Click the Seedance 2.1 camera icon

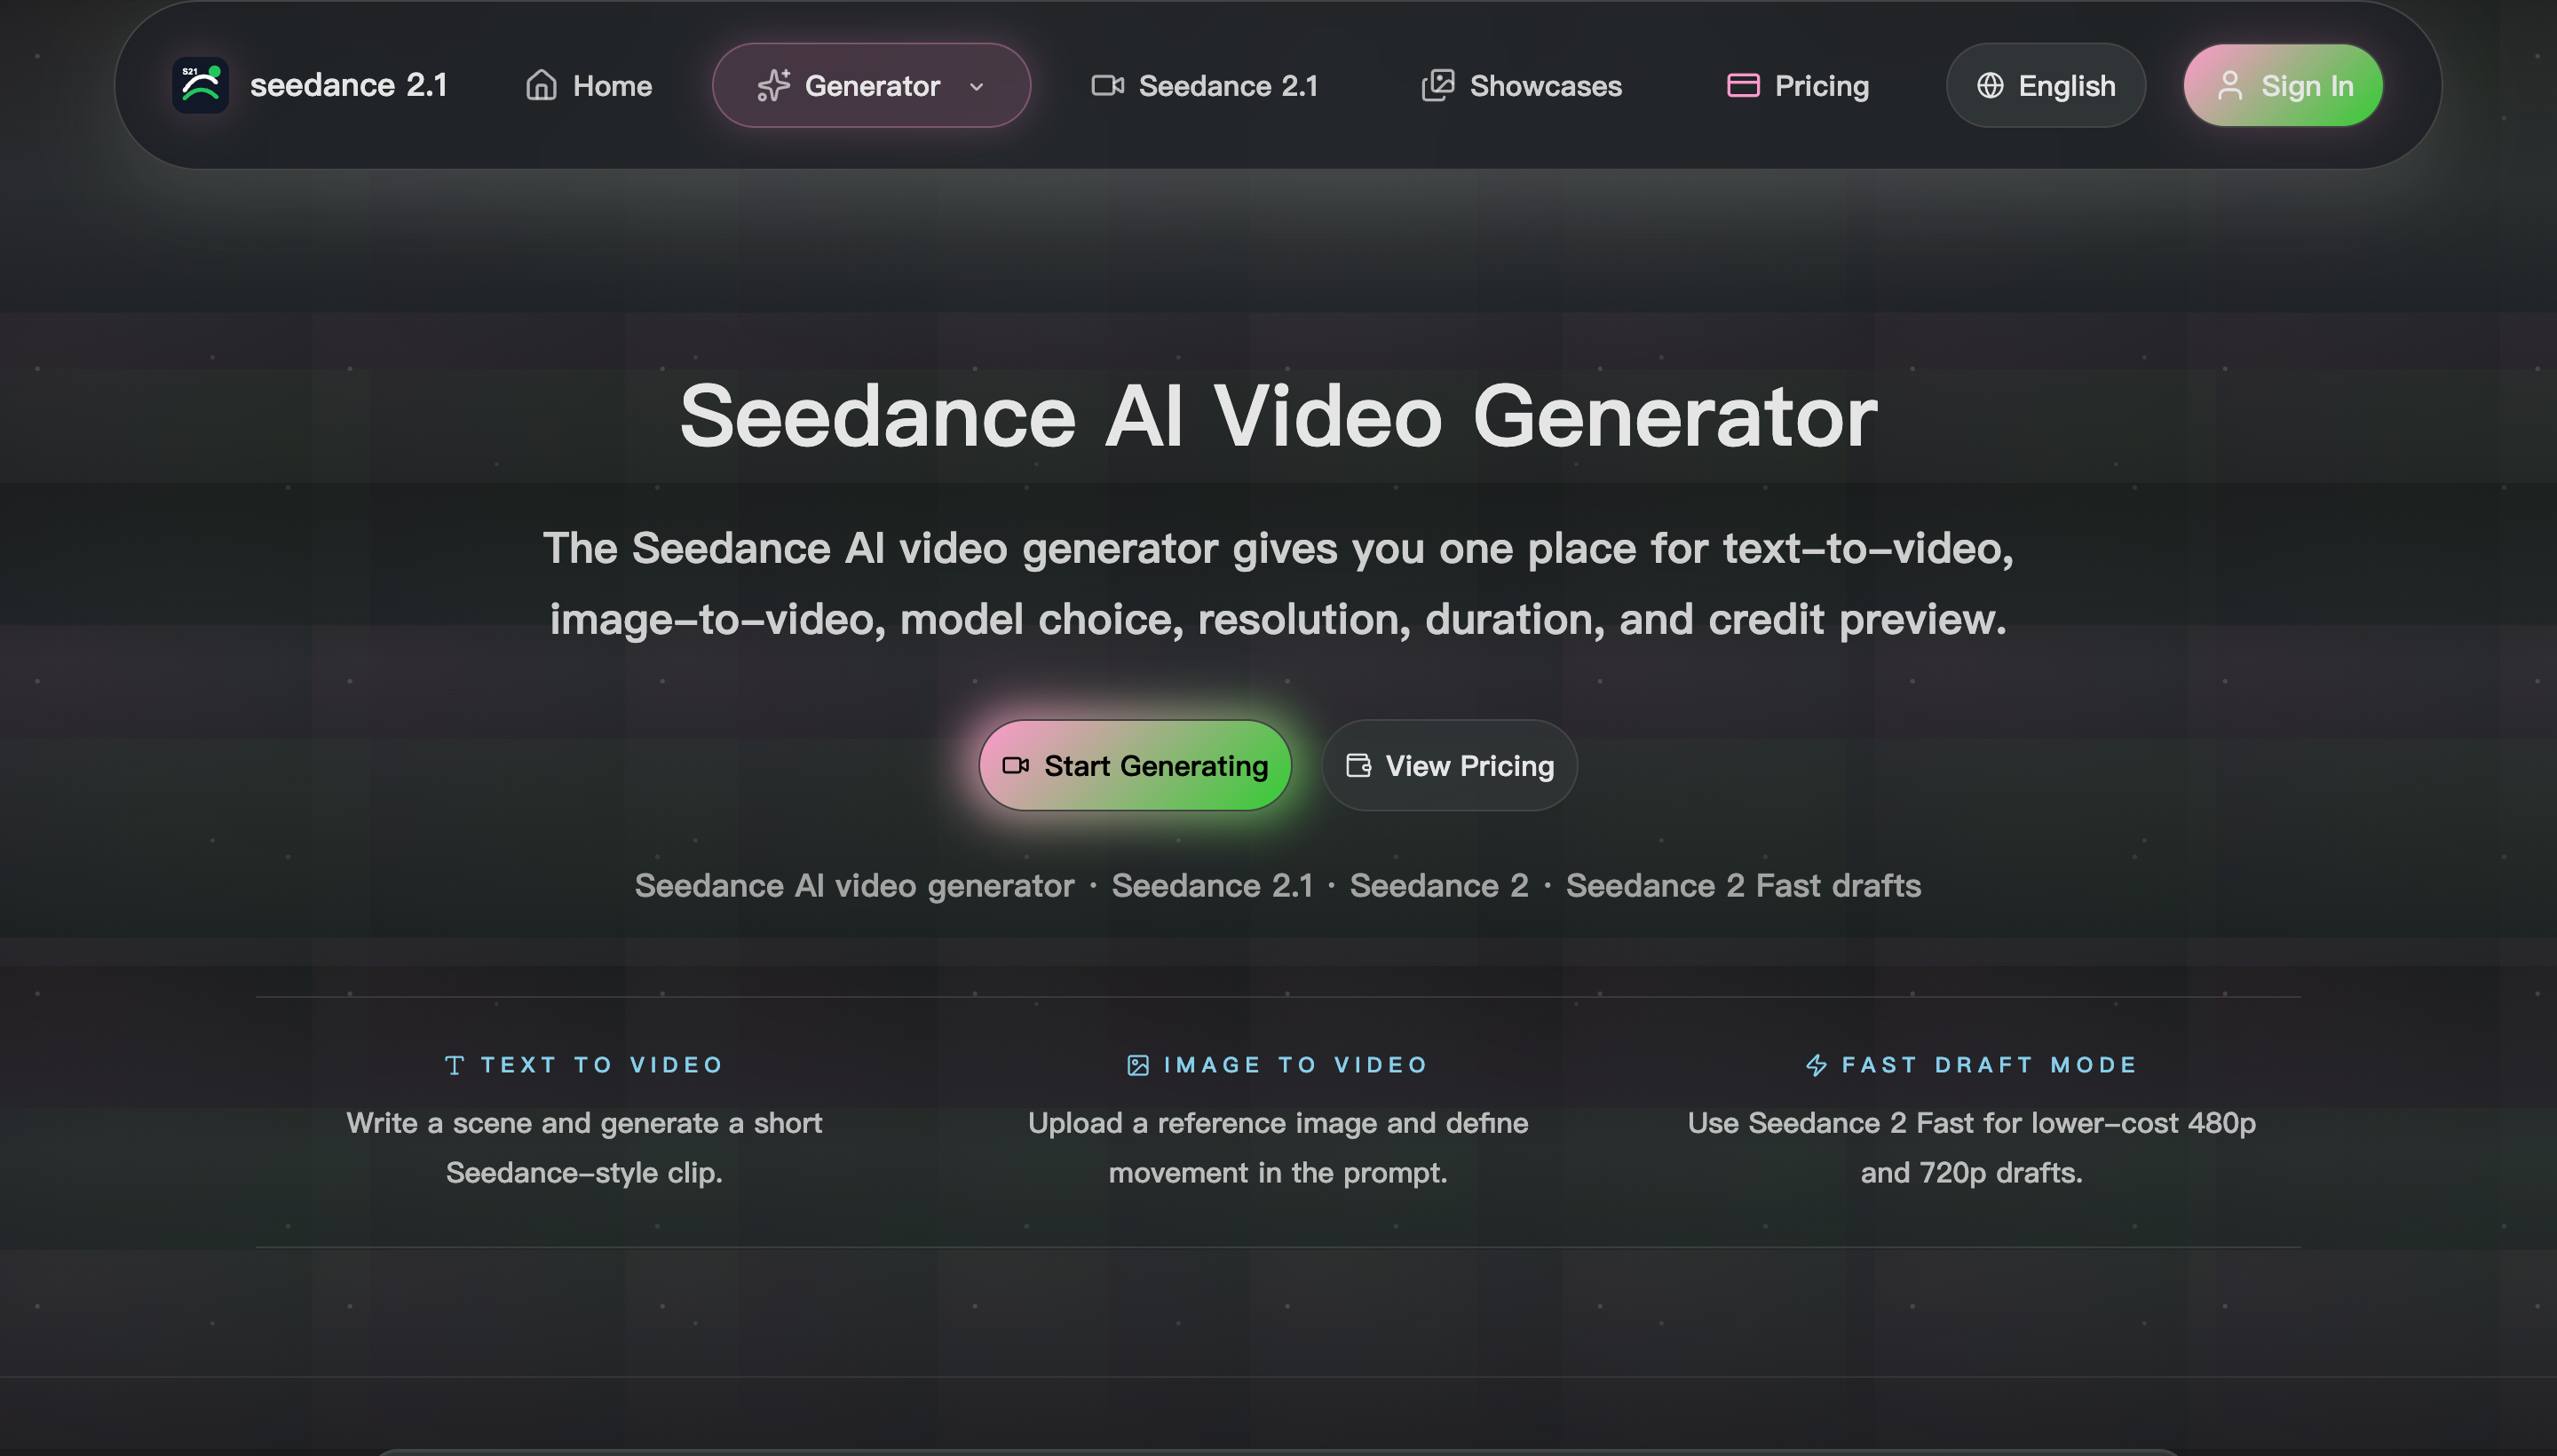(1107, 85)
